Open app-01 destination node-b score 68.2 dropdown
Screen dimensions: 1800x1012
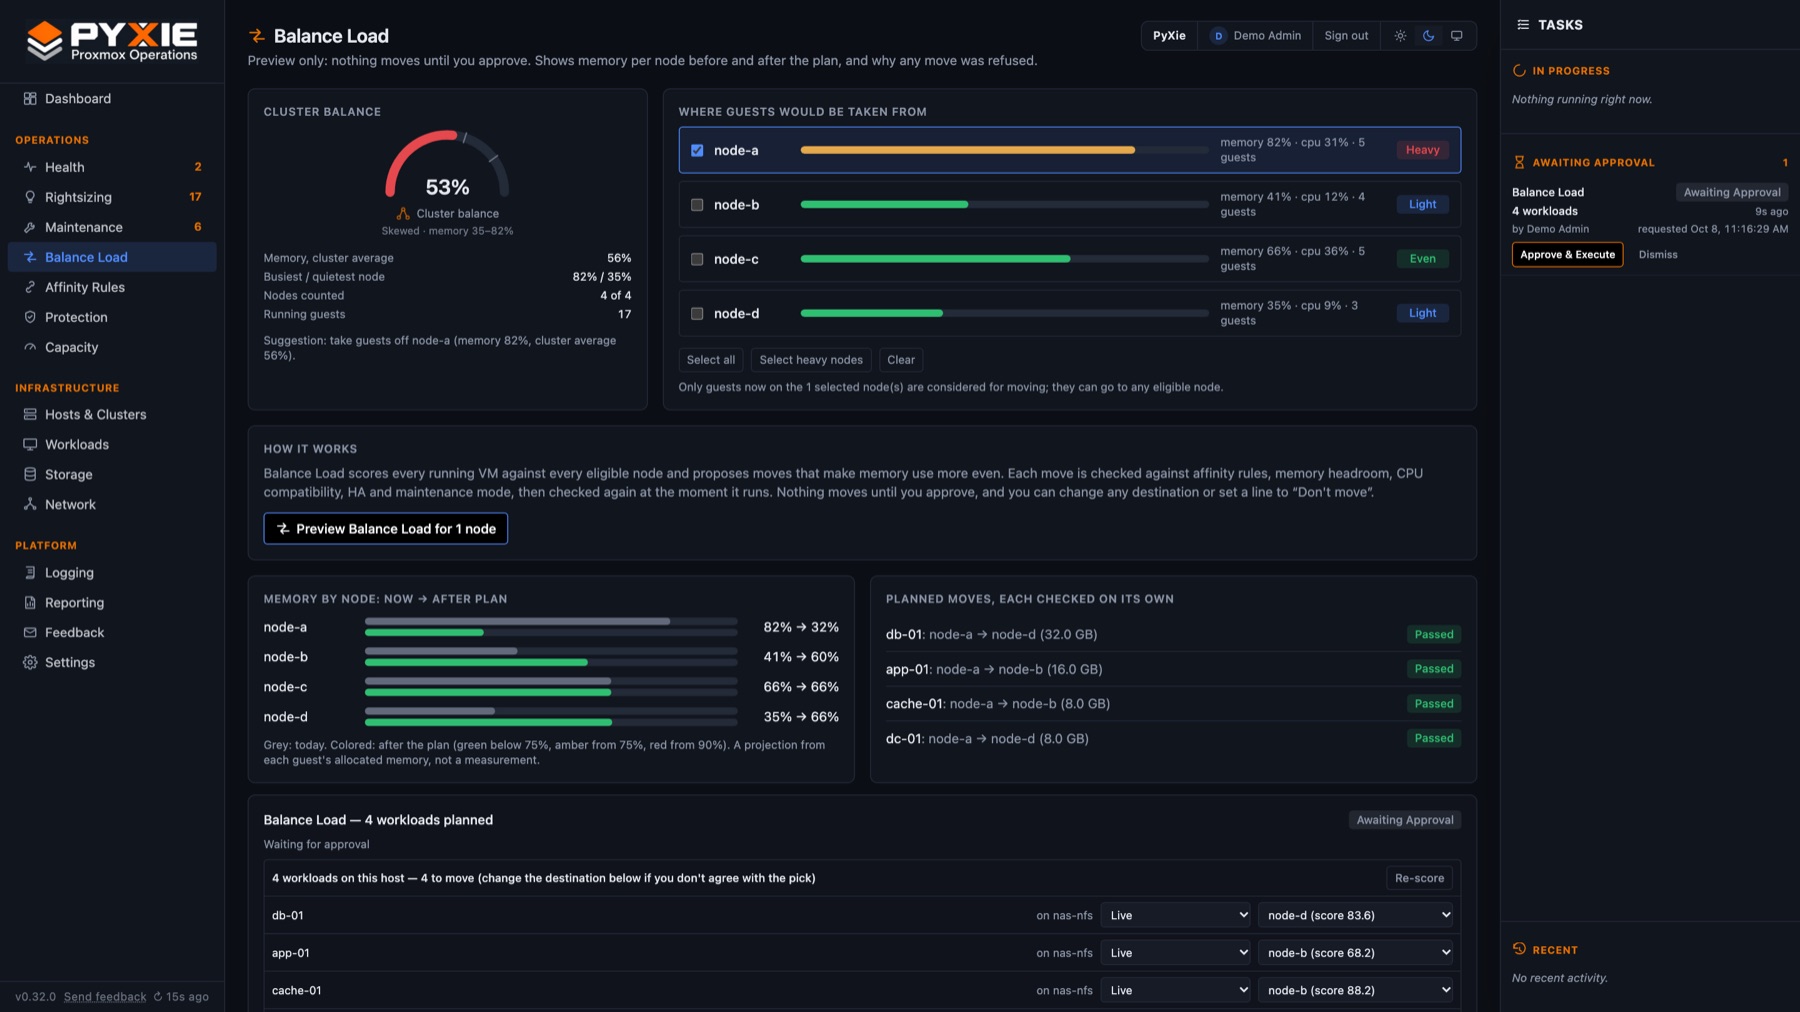1355,953
